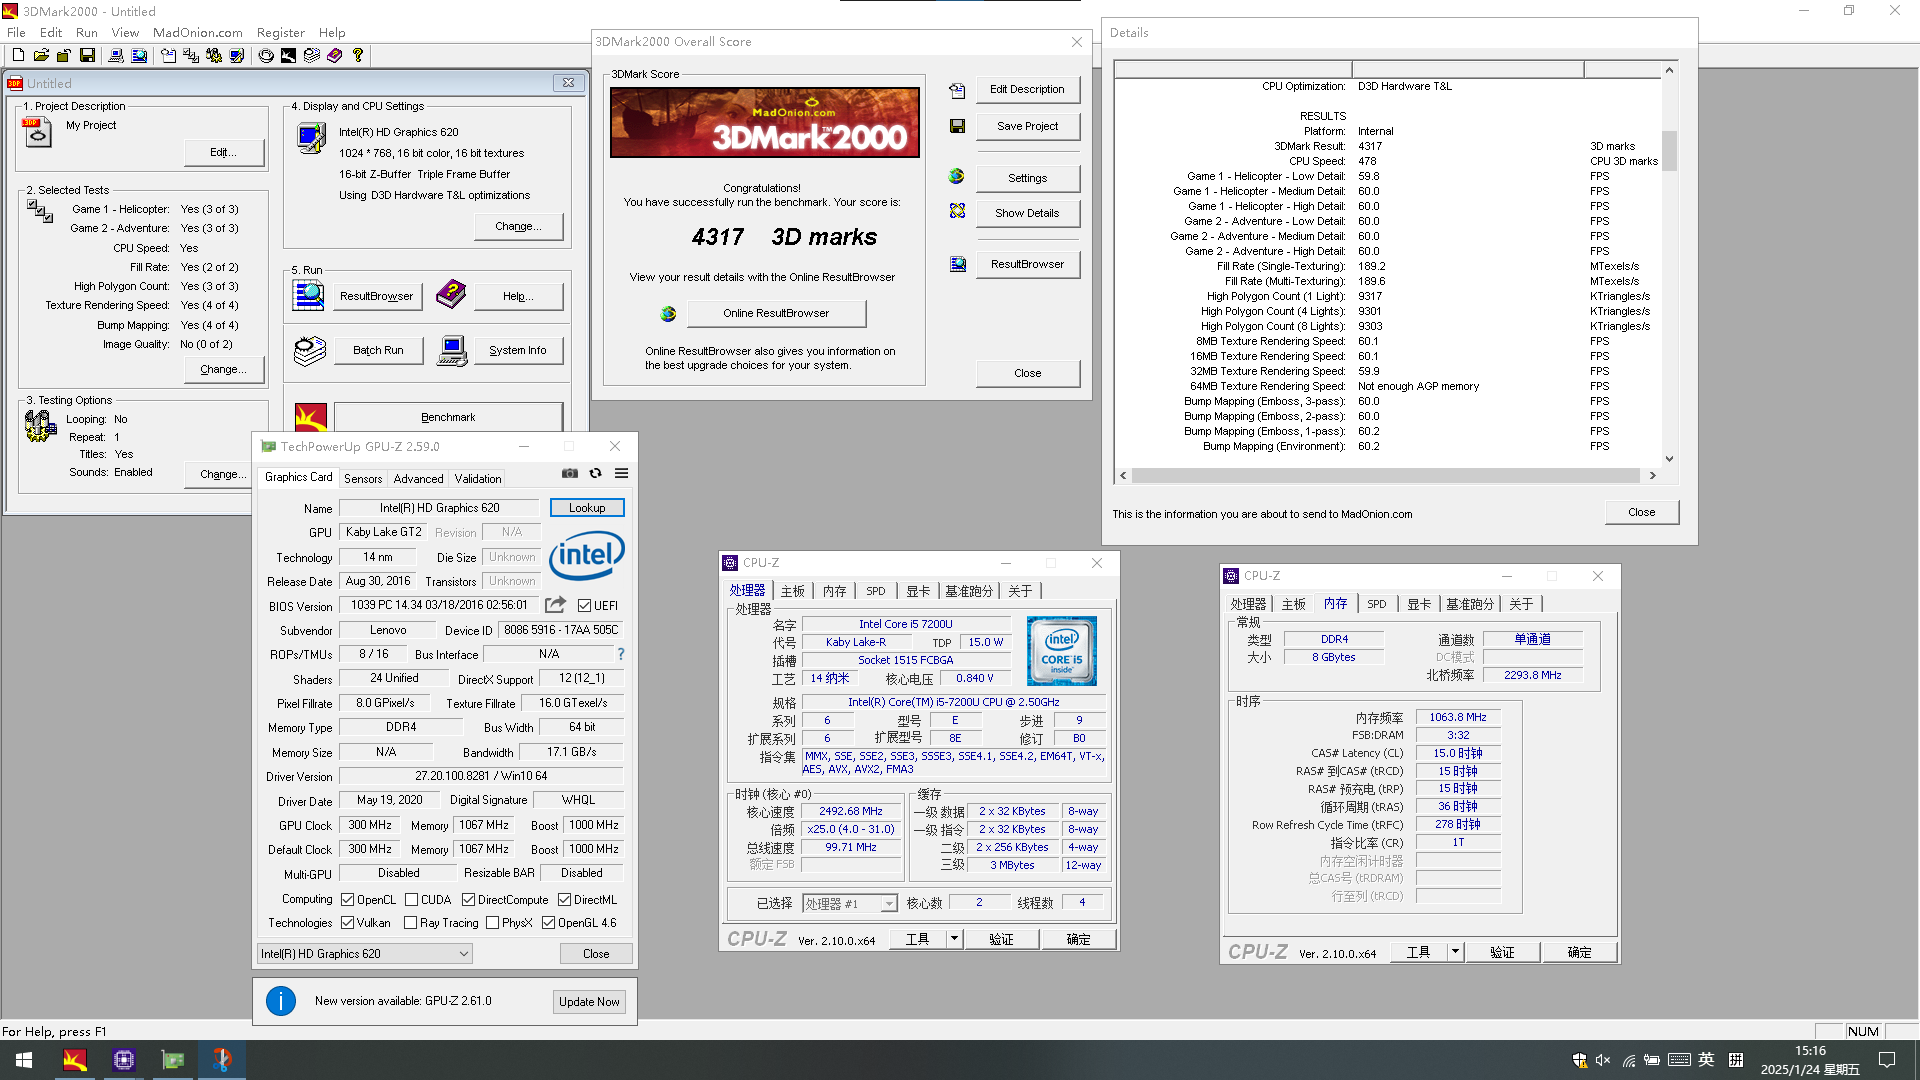Click the CPU-Z taskbar icon
The width and height of the screenshot is (1920, 1080).
[124, 1060]
